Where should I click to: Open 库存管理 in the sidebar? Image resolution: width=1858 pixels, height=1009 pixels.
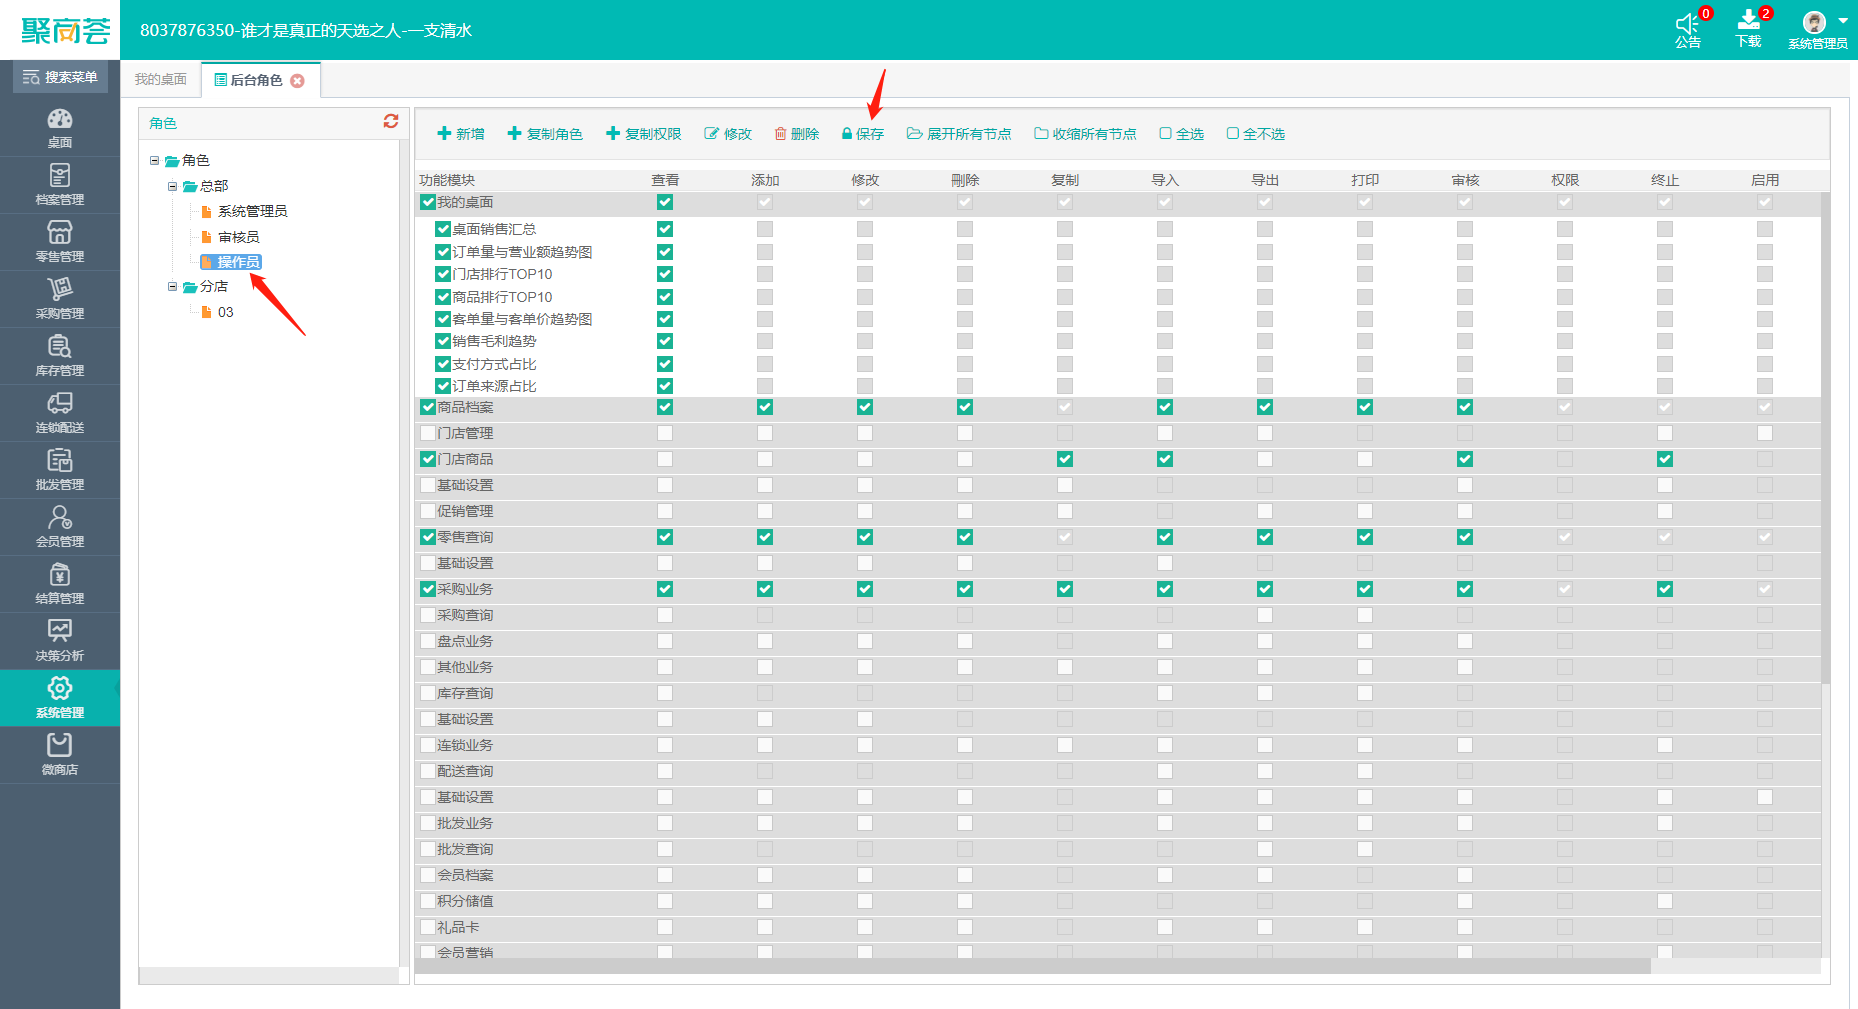(59, 355)
